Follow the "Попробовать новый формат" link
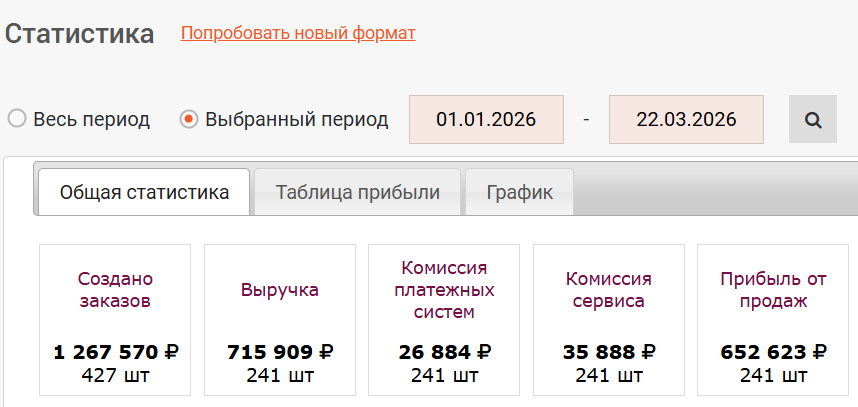The width and height of the screenshot is (858, 407). [x=298, y=33]
